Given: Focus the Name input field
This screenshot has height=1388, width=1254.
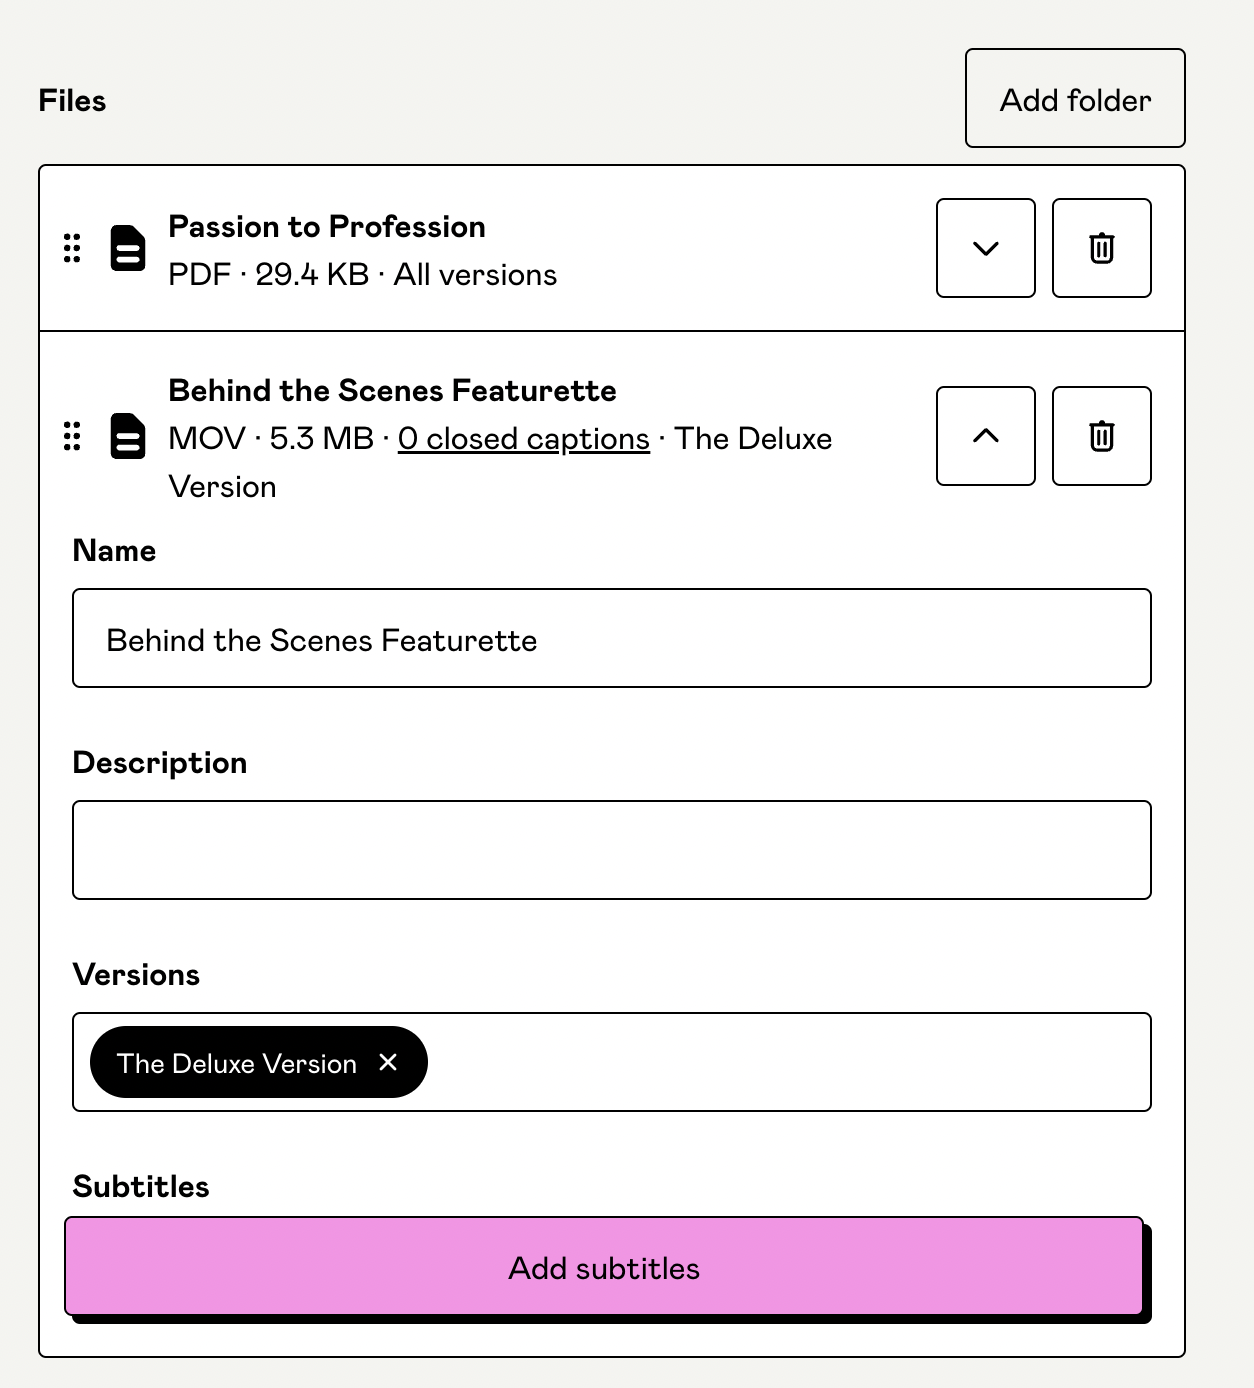Looking at the screenshot, I should 611,639.
